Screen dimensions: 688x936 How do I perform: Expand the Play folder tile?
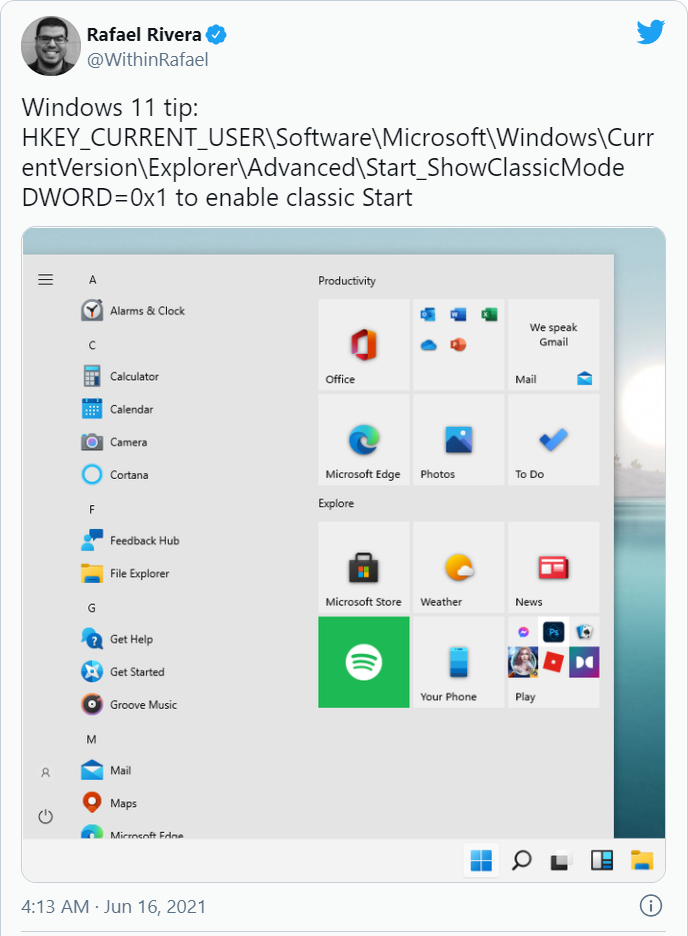click(554, 662)
